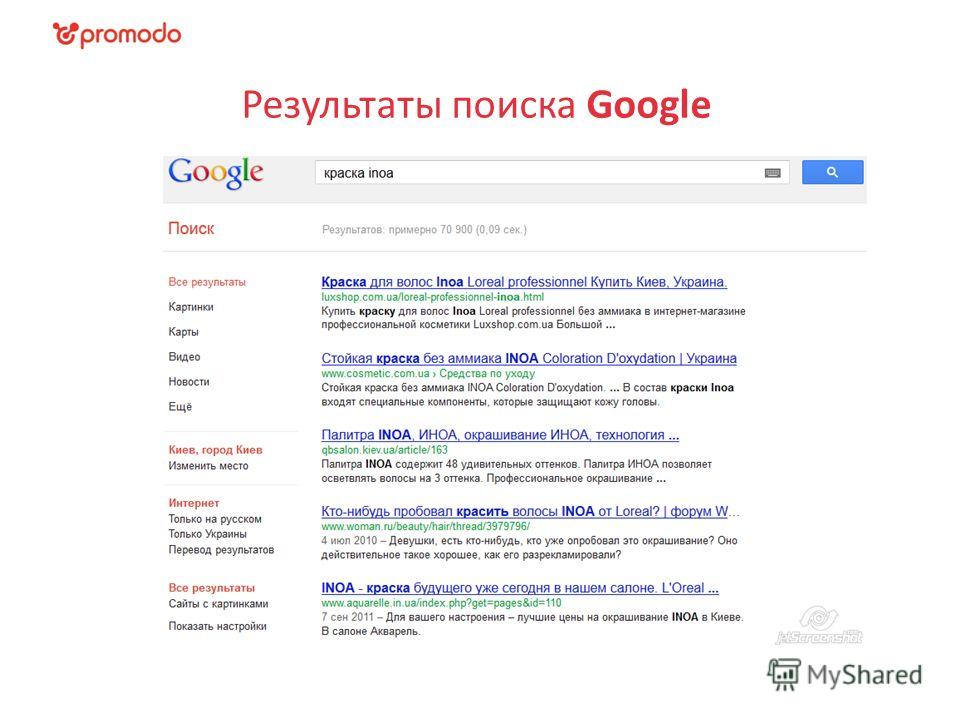960x720 pixels.
Task: Switch to 'Картинки' search category
Action: pyautogui.click(x=191, y=307)
